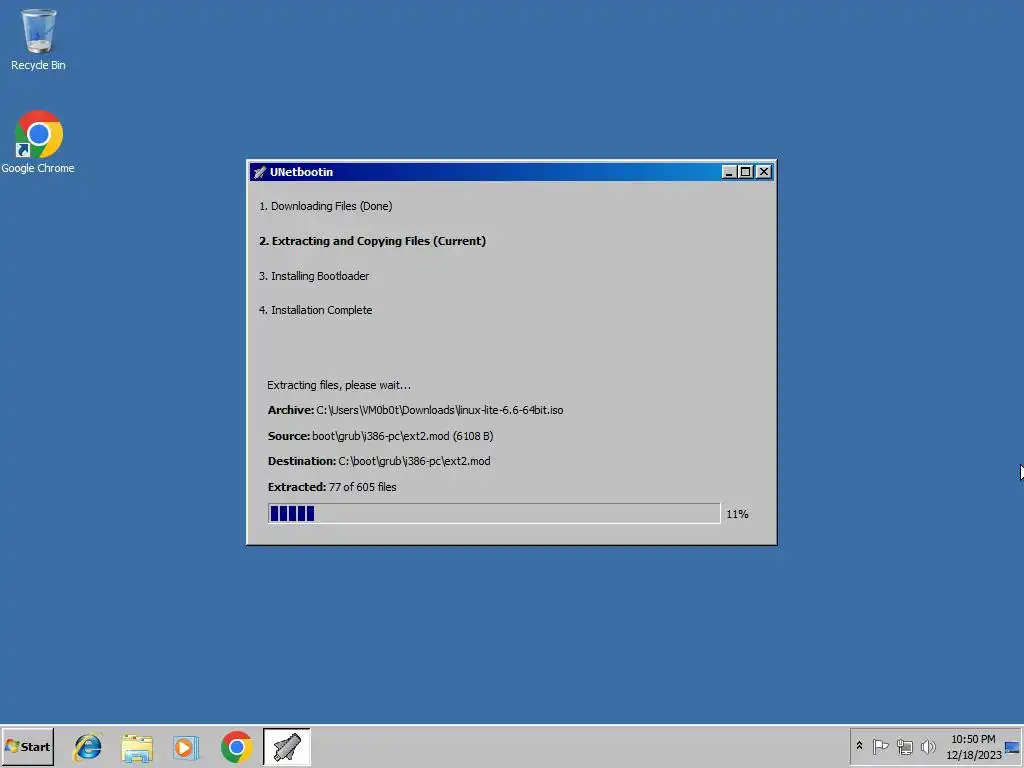The width and height of the screenshot is (1024, 768).
Task: Open the volume speaker tray icon
Action: point(928,746)
